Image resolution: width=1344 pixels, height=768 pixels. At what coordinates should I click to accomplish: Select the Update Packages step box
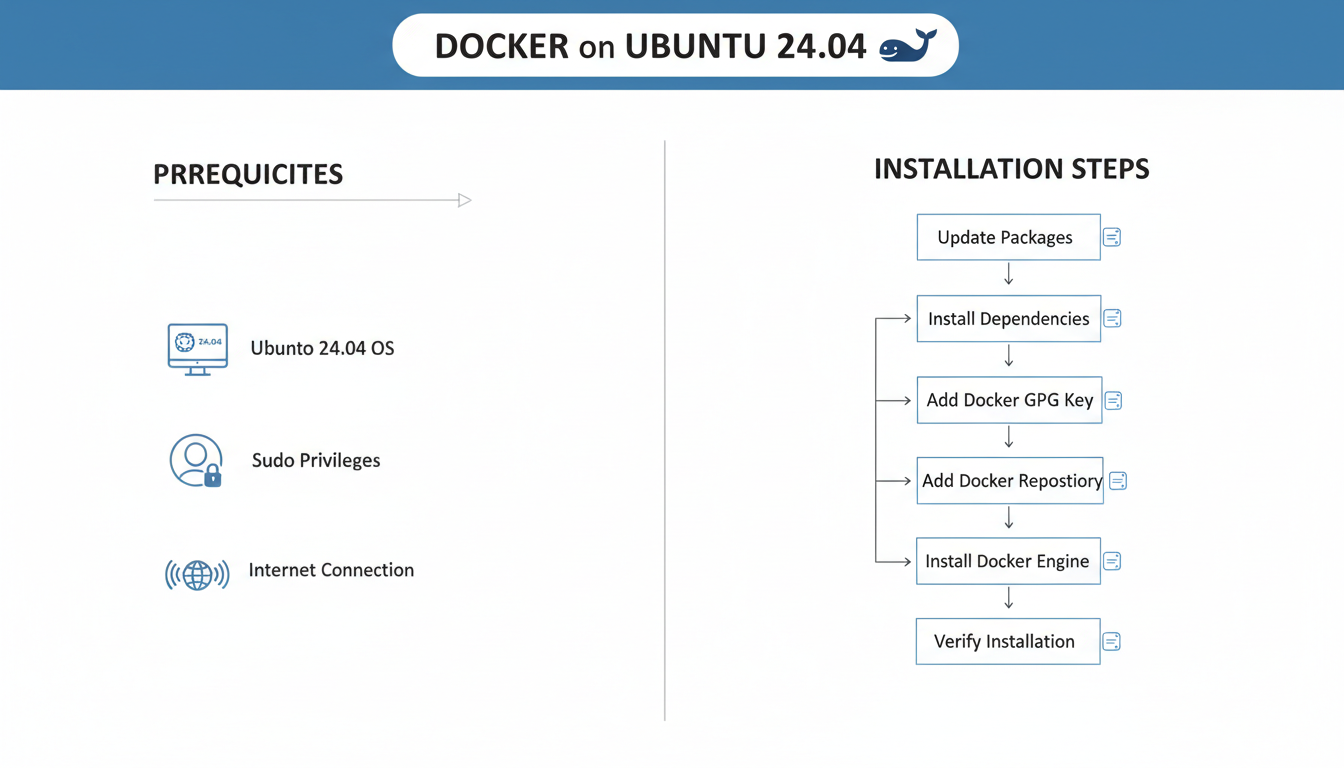pos(1008,237)
